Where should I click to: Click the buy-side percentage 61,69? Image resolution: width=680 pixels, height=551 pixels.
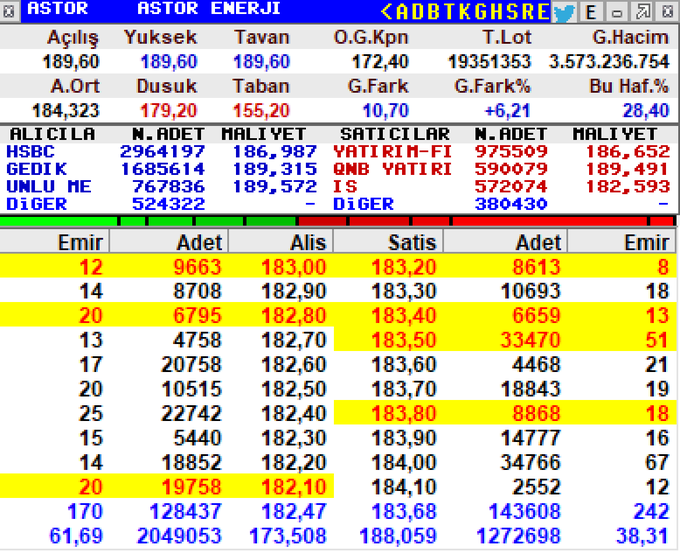pyautogui.click(x=76, y=536)
